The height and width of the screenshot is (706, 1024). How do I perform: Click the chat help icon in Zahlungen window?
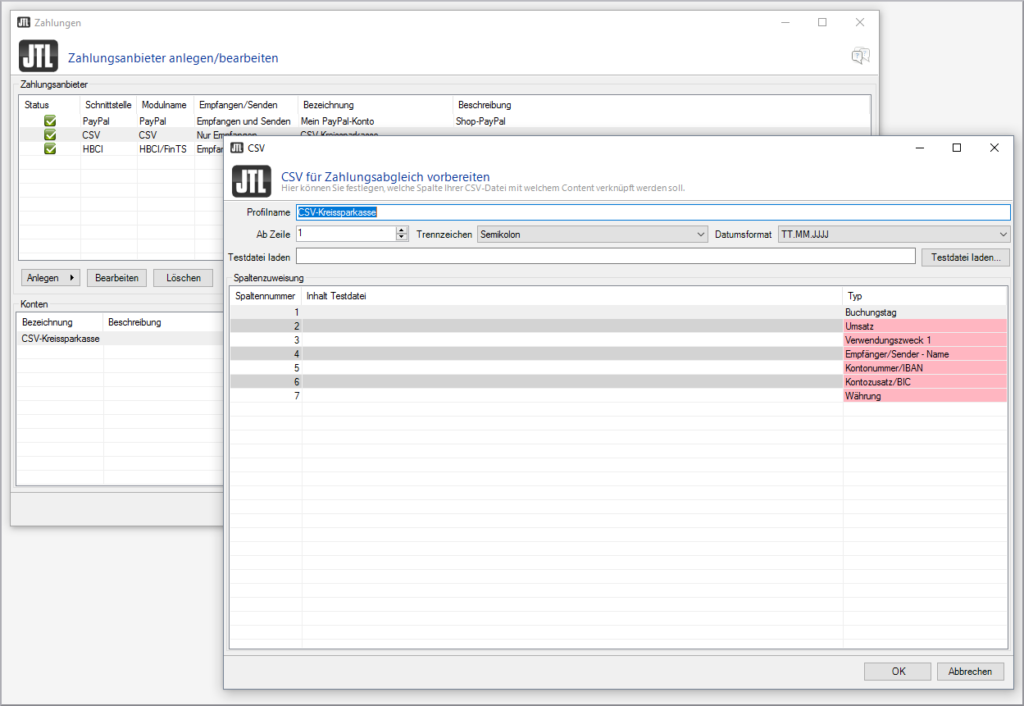pos(860,57)
